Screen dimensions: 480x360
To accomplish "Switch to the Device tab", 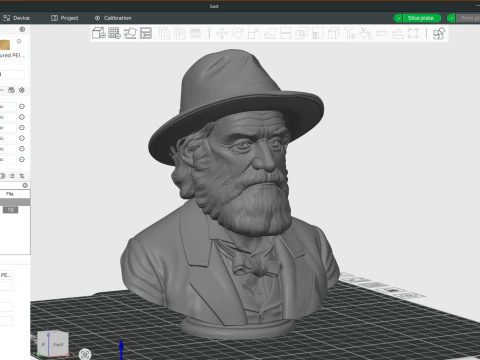I will 17,18.
